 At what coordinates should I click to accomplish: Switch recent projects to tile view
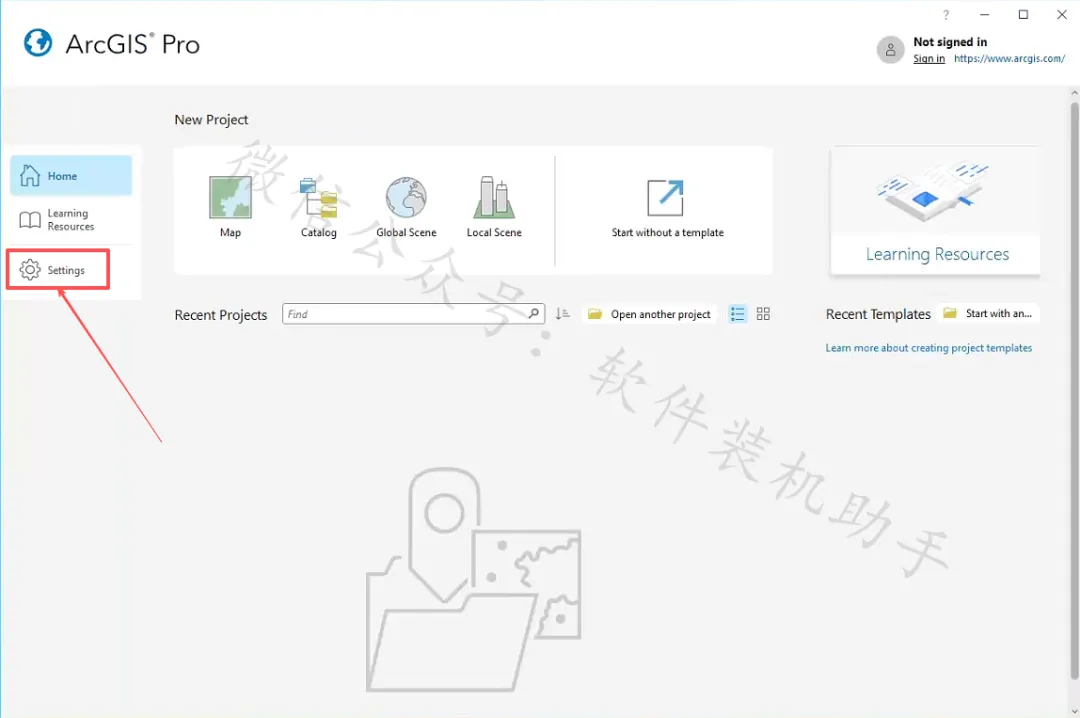pyautogui.click(x=763, y=314)
